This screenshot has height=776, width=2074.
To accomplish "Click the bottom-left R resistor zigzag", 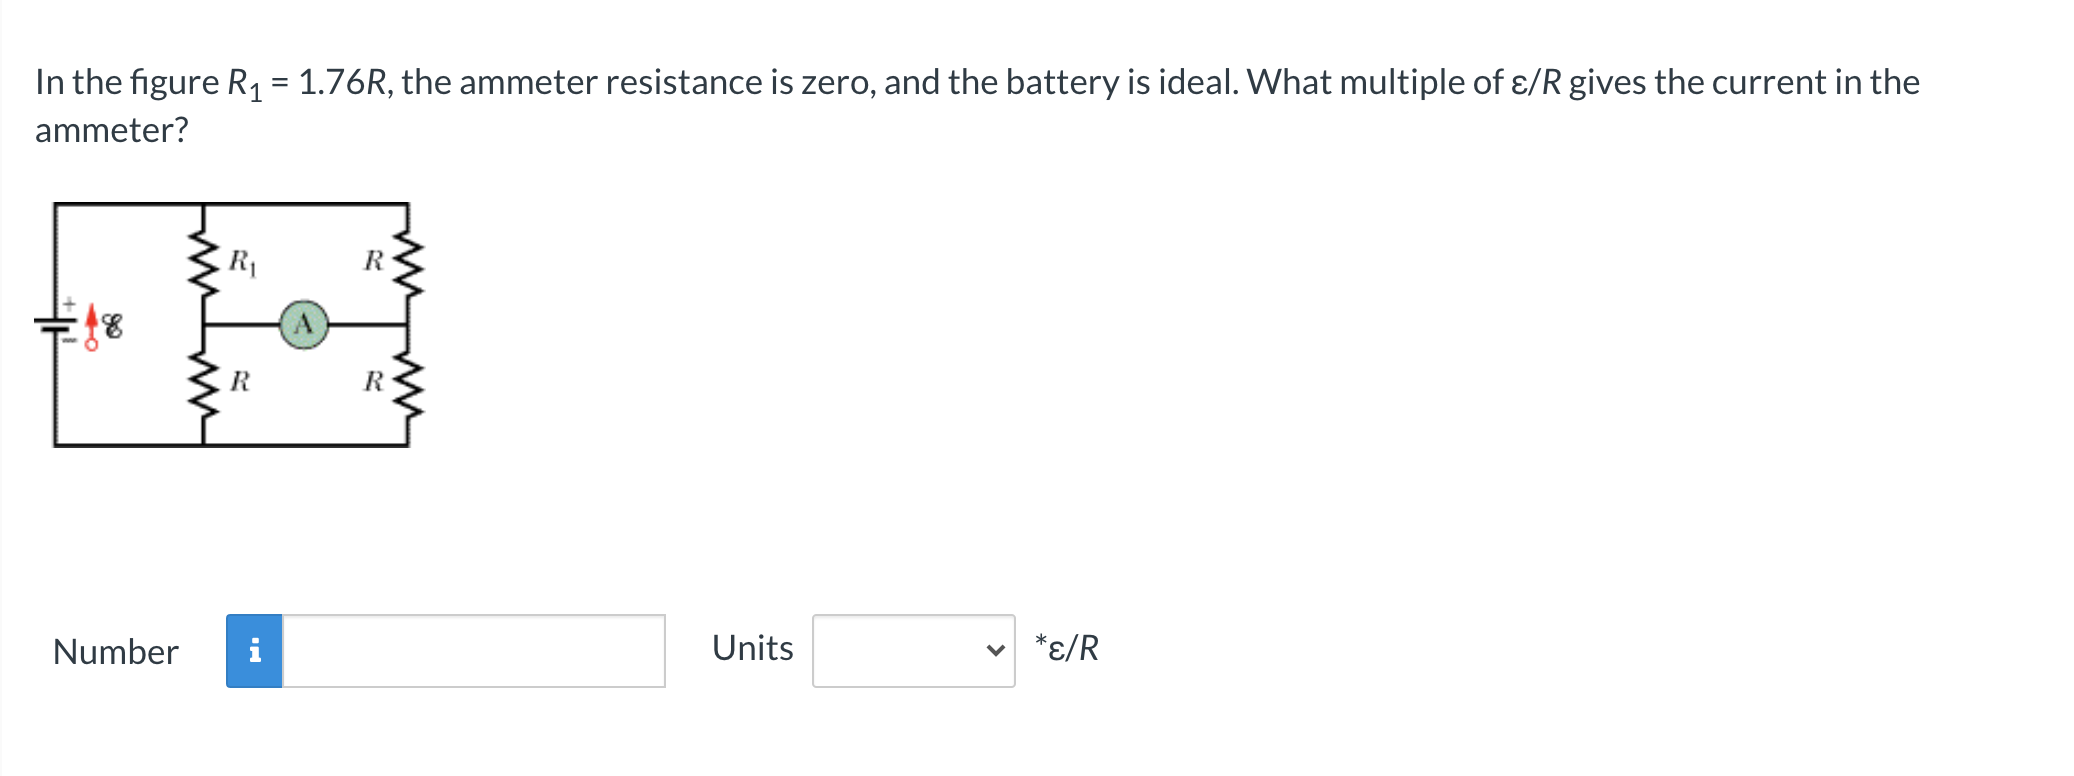I will [x=205, y=384].
